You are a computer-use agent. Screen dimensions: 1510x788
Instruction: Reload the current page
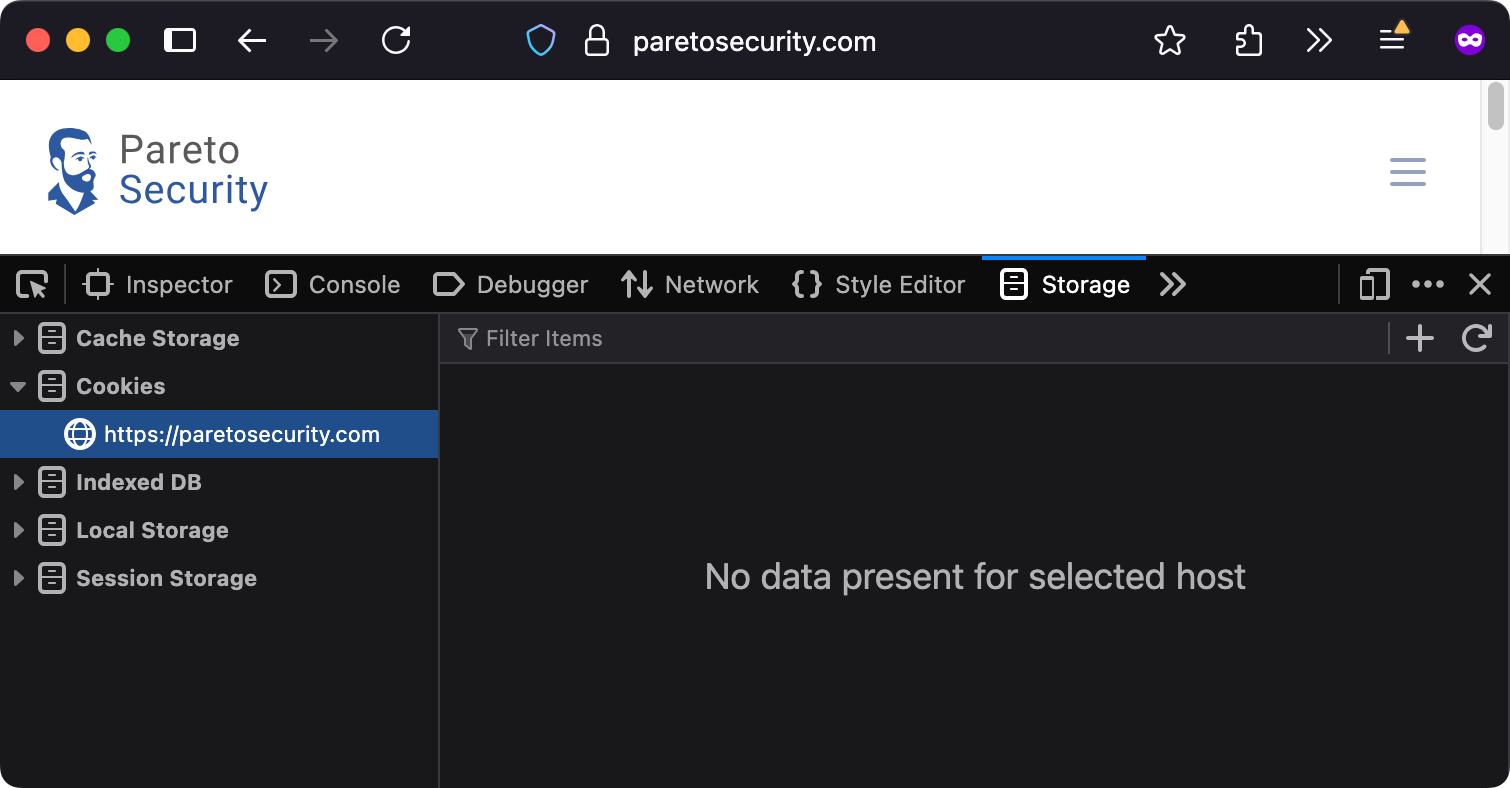pyautogui.click(x=397, y=41)
